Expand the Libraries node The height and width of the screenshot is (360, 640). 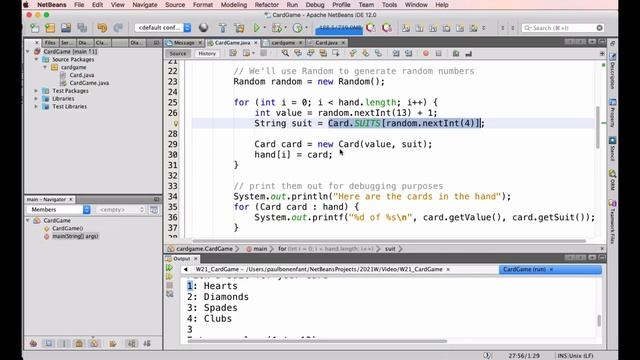pos(36,99)
